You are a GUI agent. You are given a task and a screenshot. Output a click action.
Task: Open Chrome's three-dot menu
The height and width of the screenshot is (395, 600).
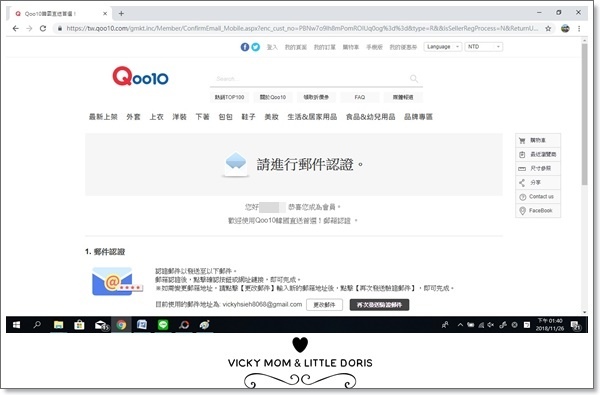click(579, 28)
